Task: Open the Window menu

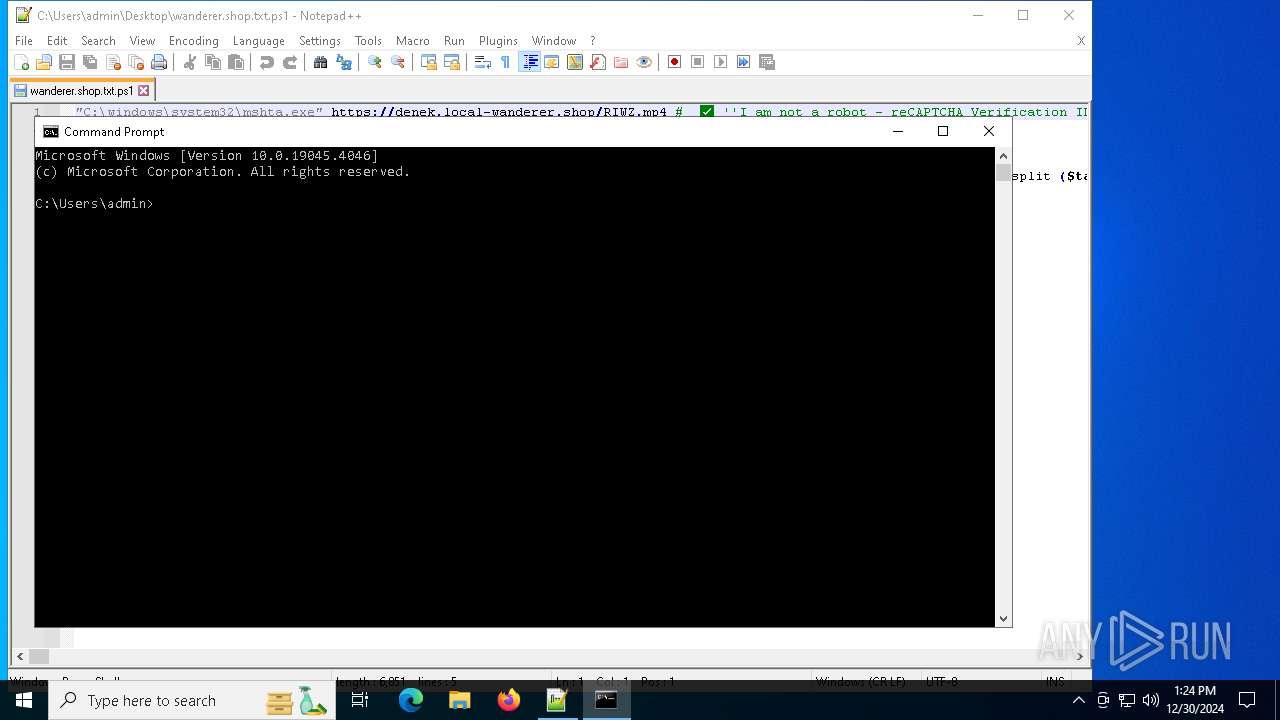Action: click(553, 41)
